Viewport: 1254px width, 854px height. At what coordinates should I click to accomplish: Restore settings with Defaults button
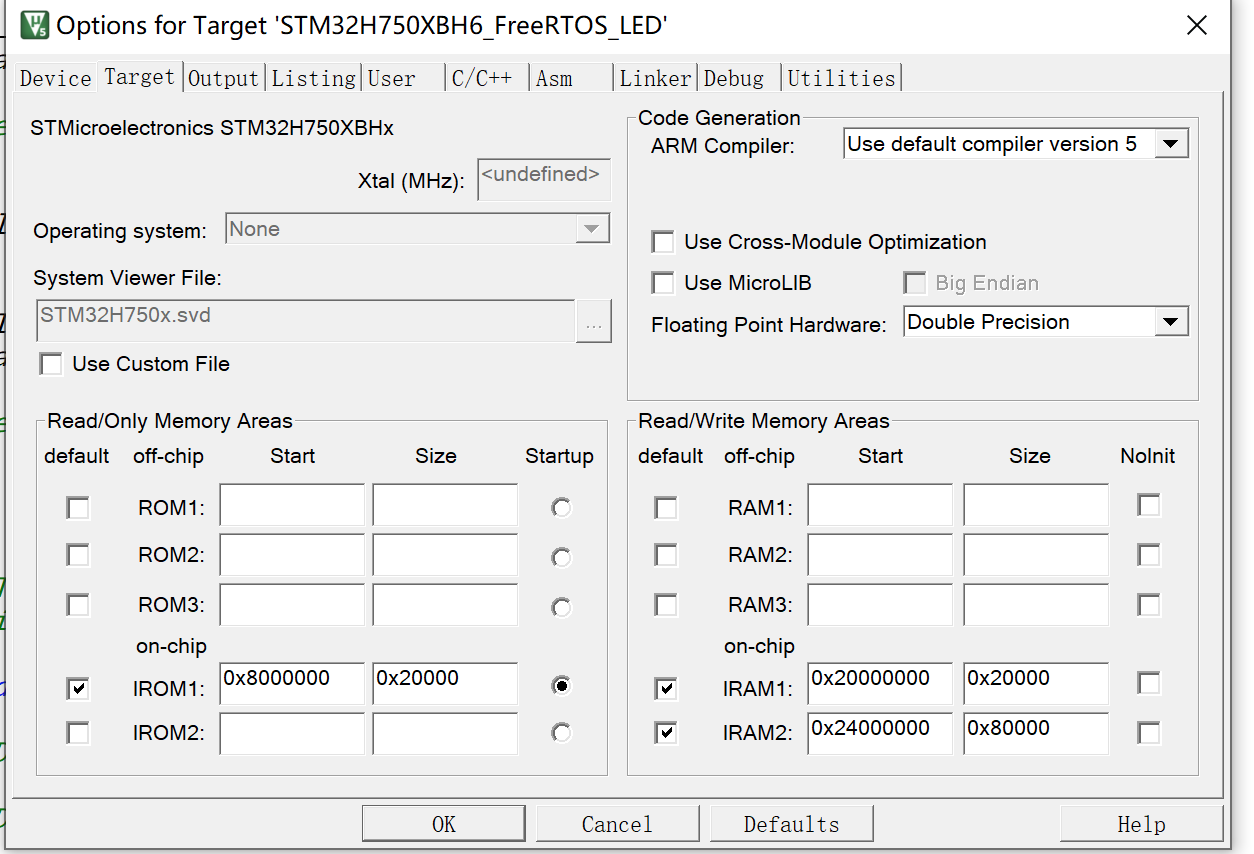[791, 824]
